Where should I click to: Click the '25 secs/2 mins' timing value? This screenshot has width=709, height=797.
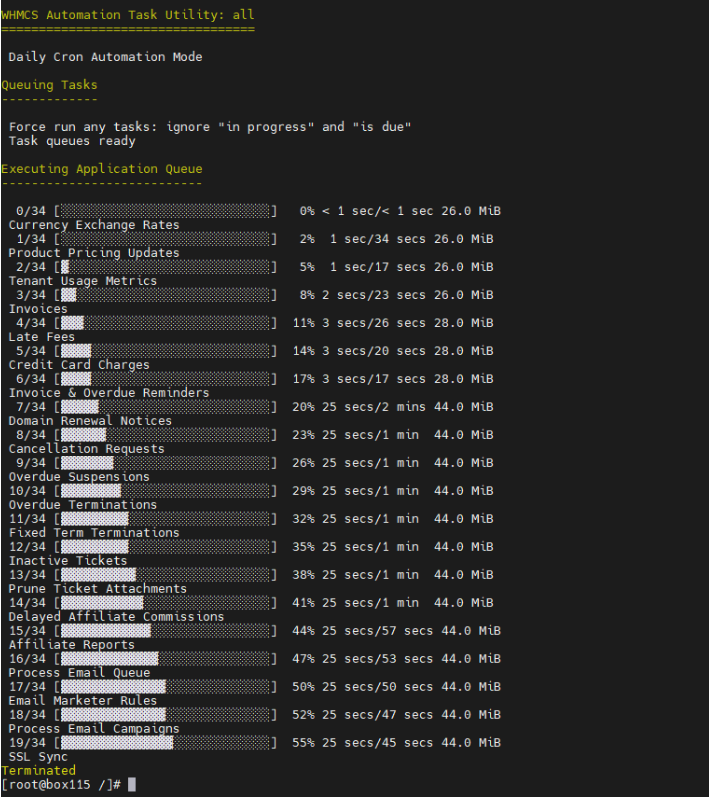[374, 407]
